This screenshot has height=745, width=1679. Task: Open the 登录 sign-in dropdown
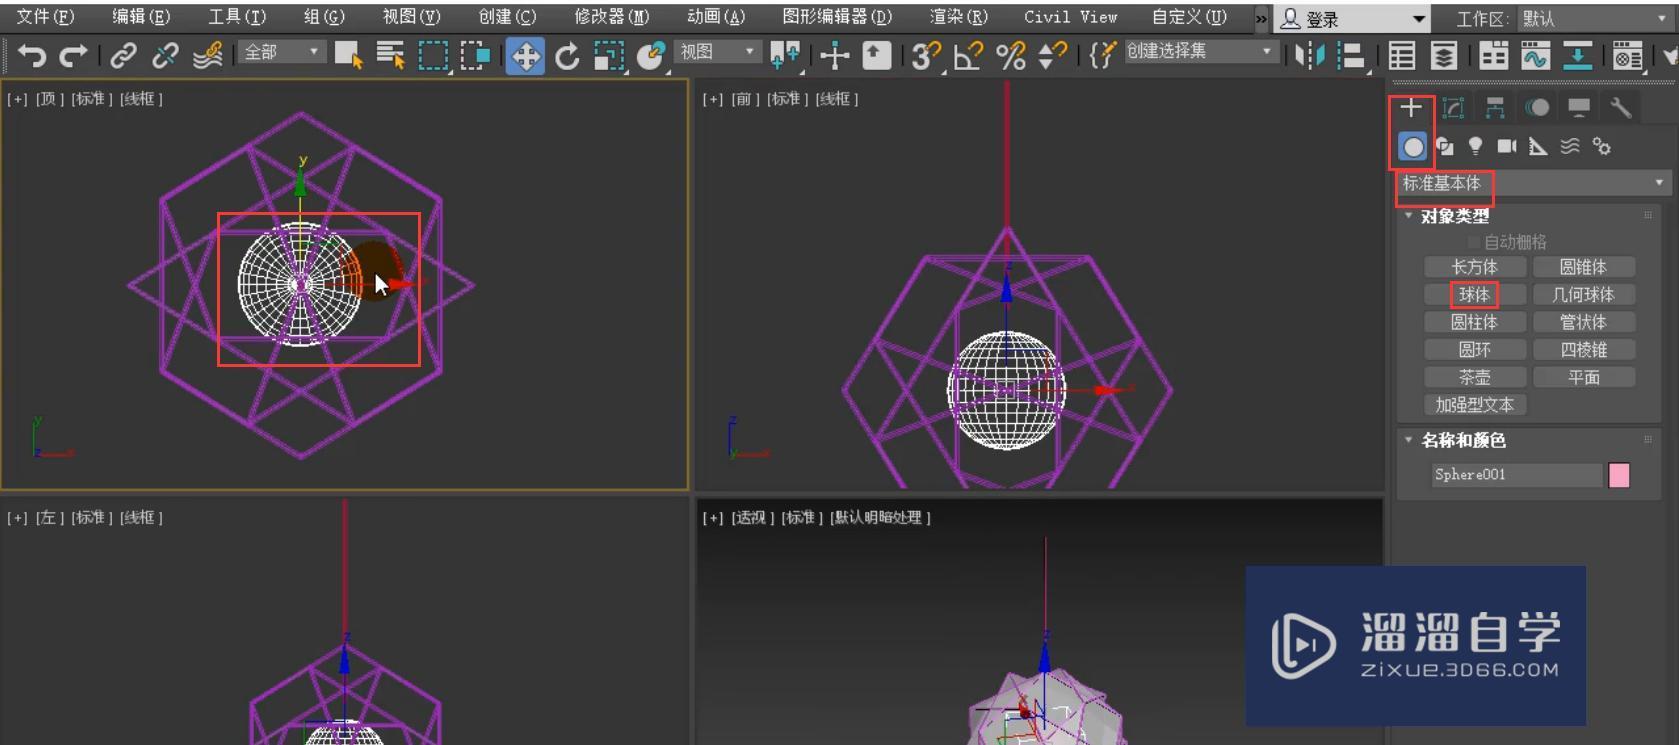(1351, 19)
